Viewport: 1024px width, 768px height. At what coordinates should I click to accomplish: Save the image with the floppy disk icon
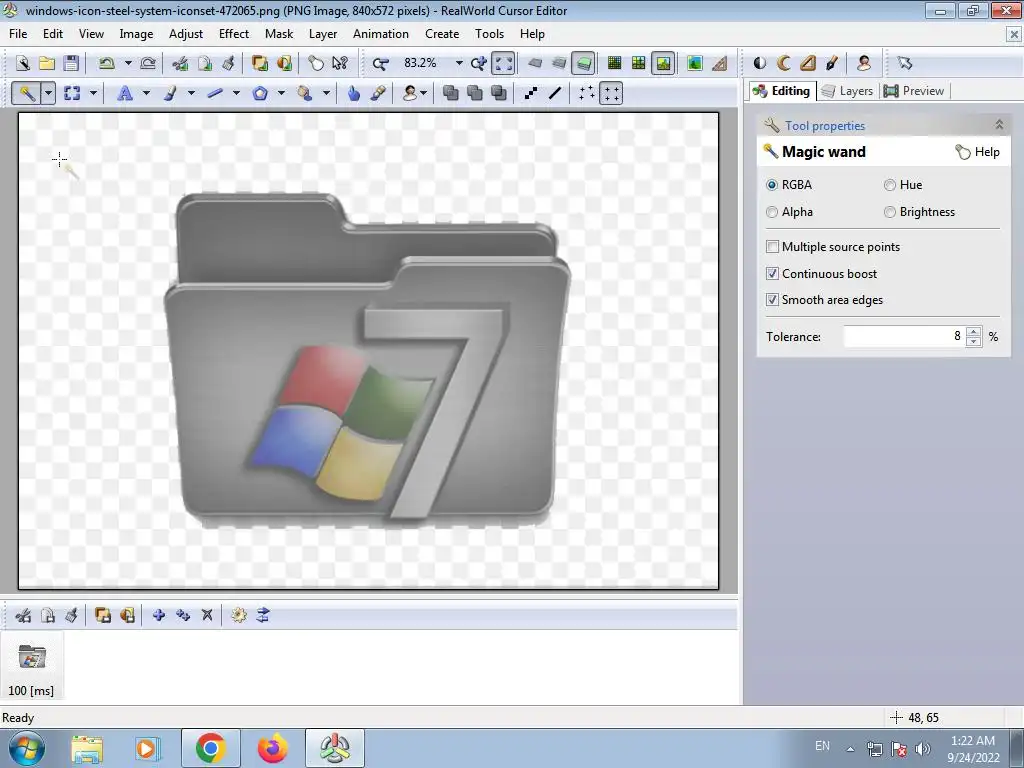click(x=71, y=63)
